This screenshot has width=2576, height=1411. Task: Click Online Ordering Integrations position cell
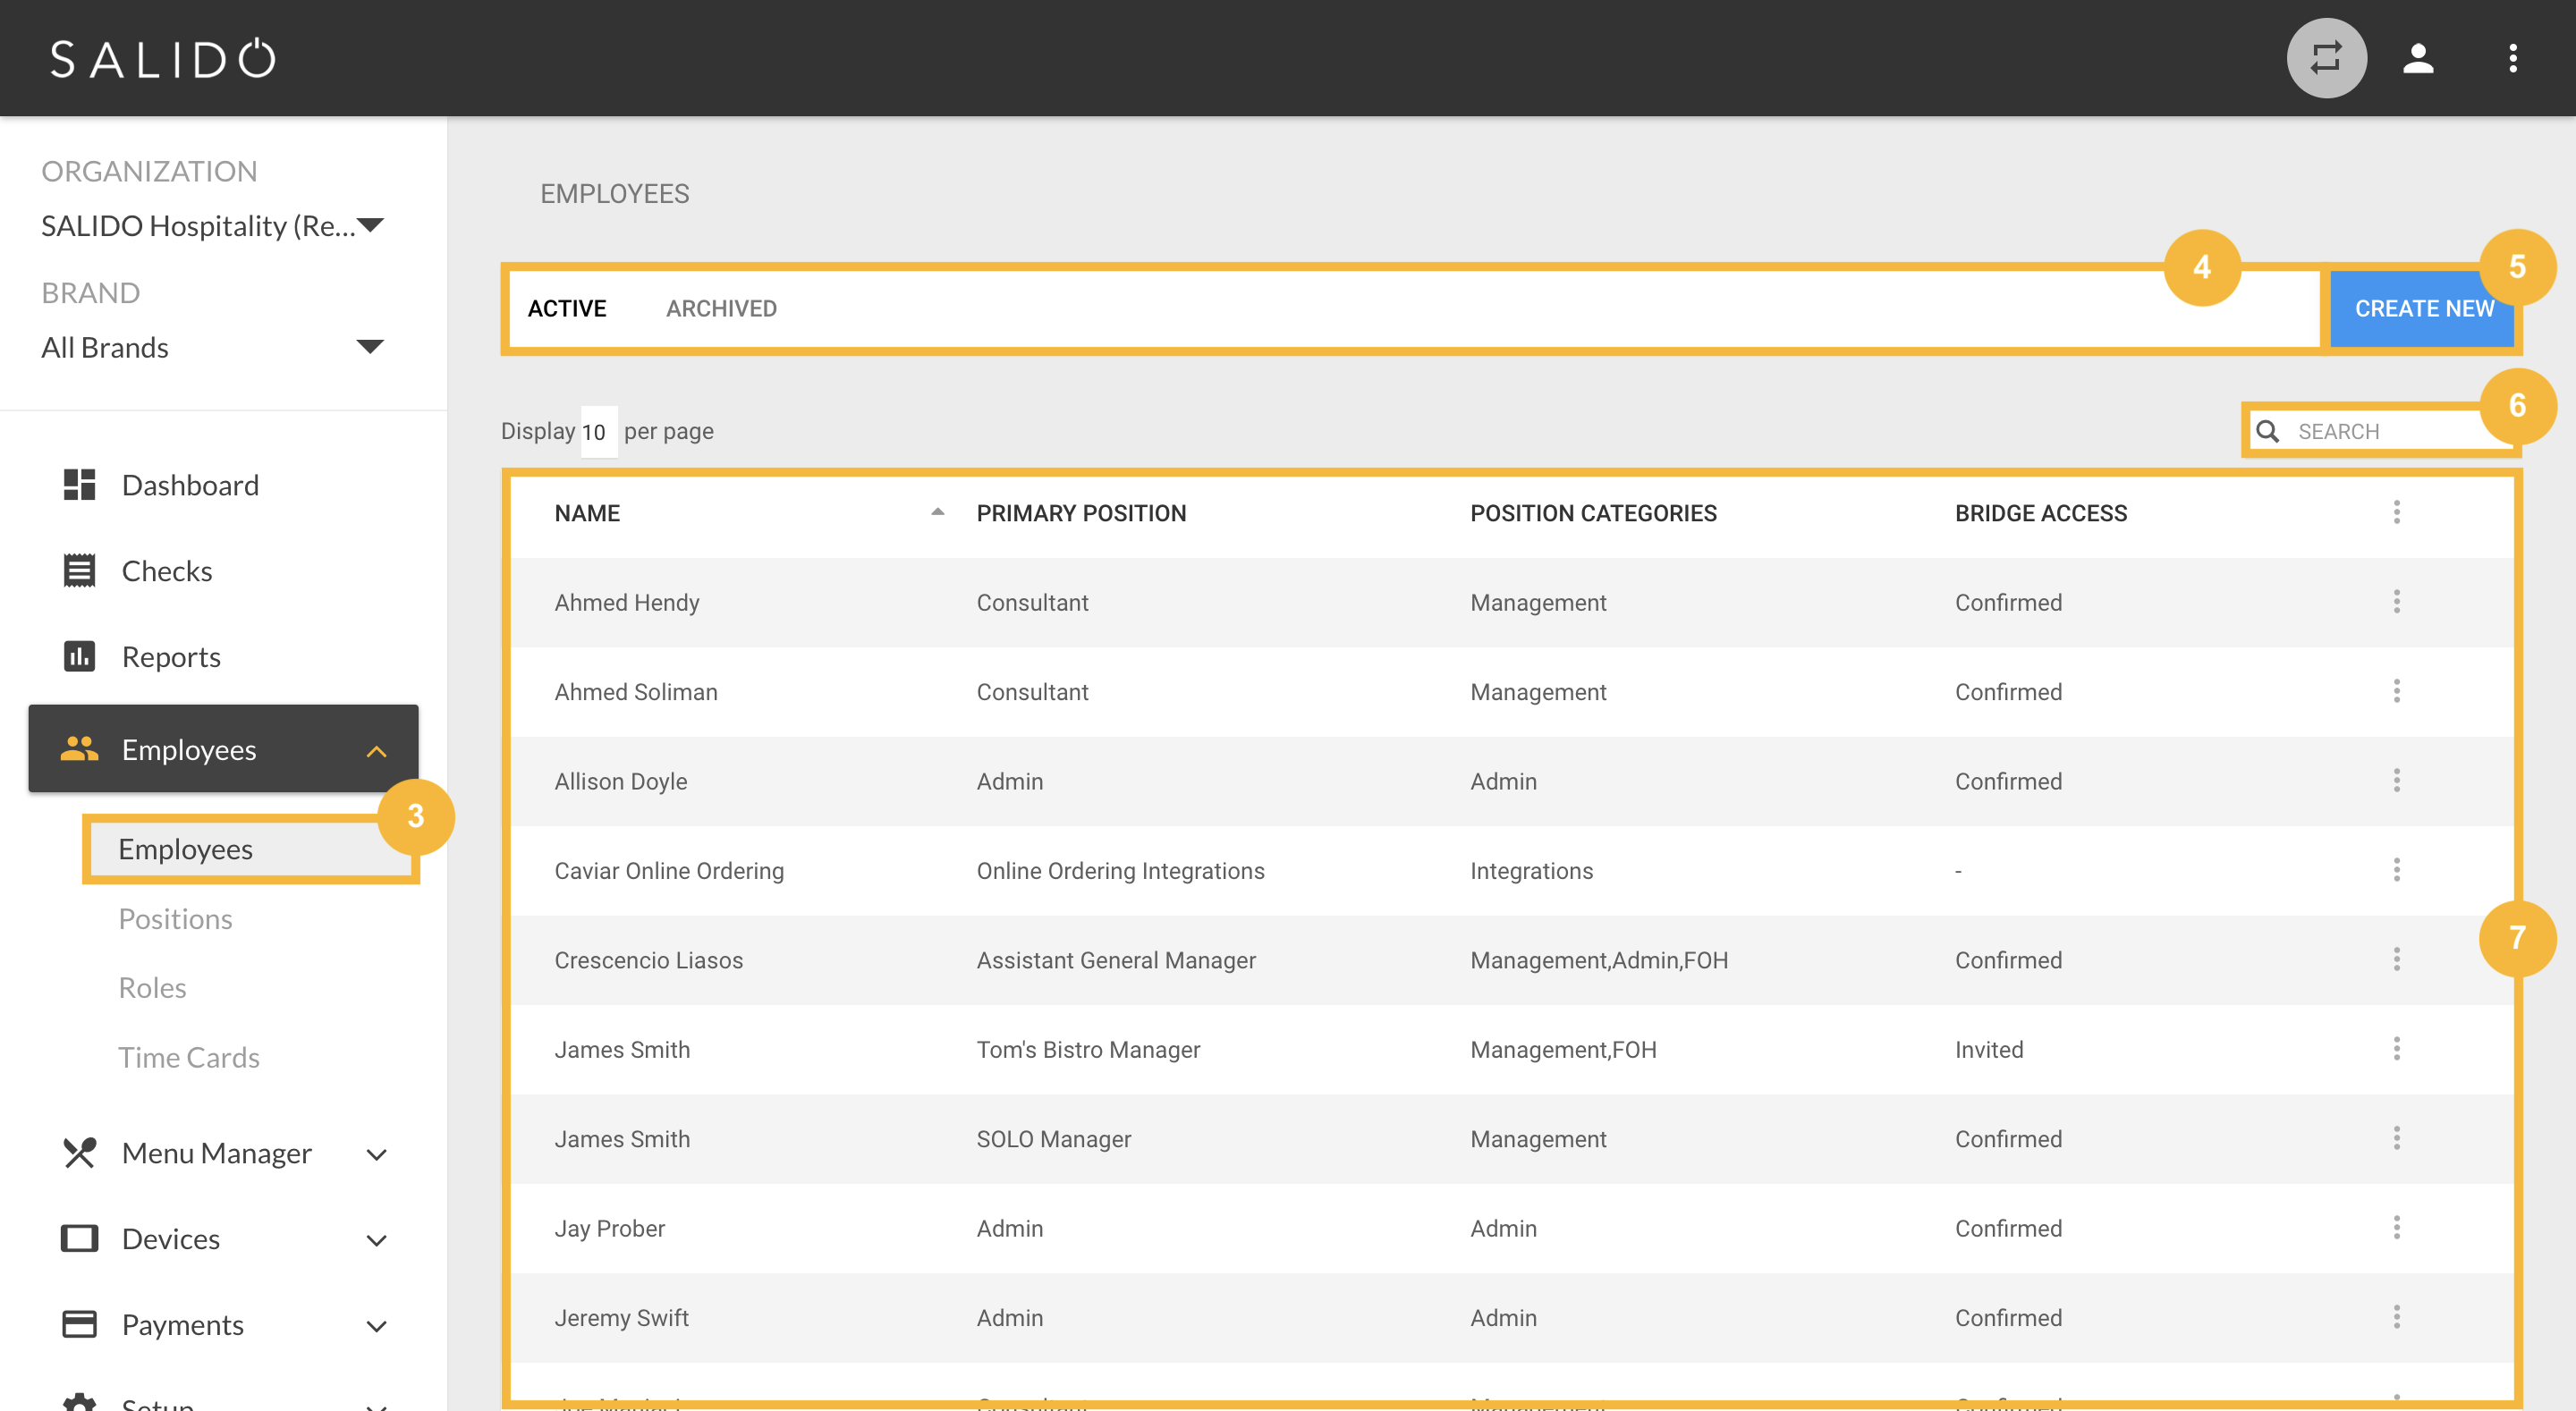tap(1120, 870)
